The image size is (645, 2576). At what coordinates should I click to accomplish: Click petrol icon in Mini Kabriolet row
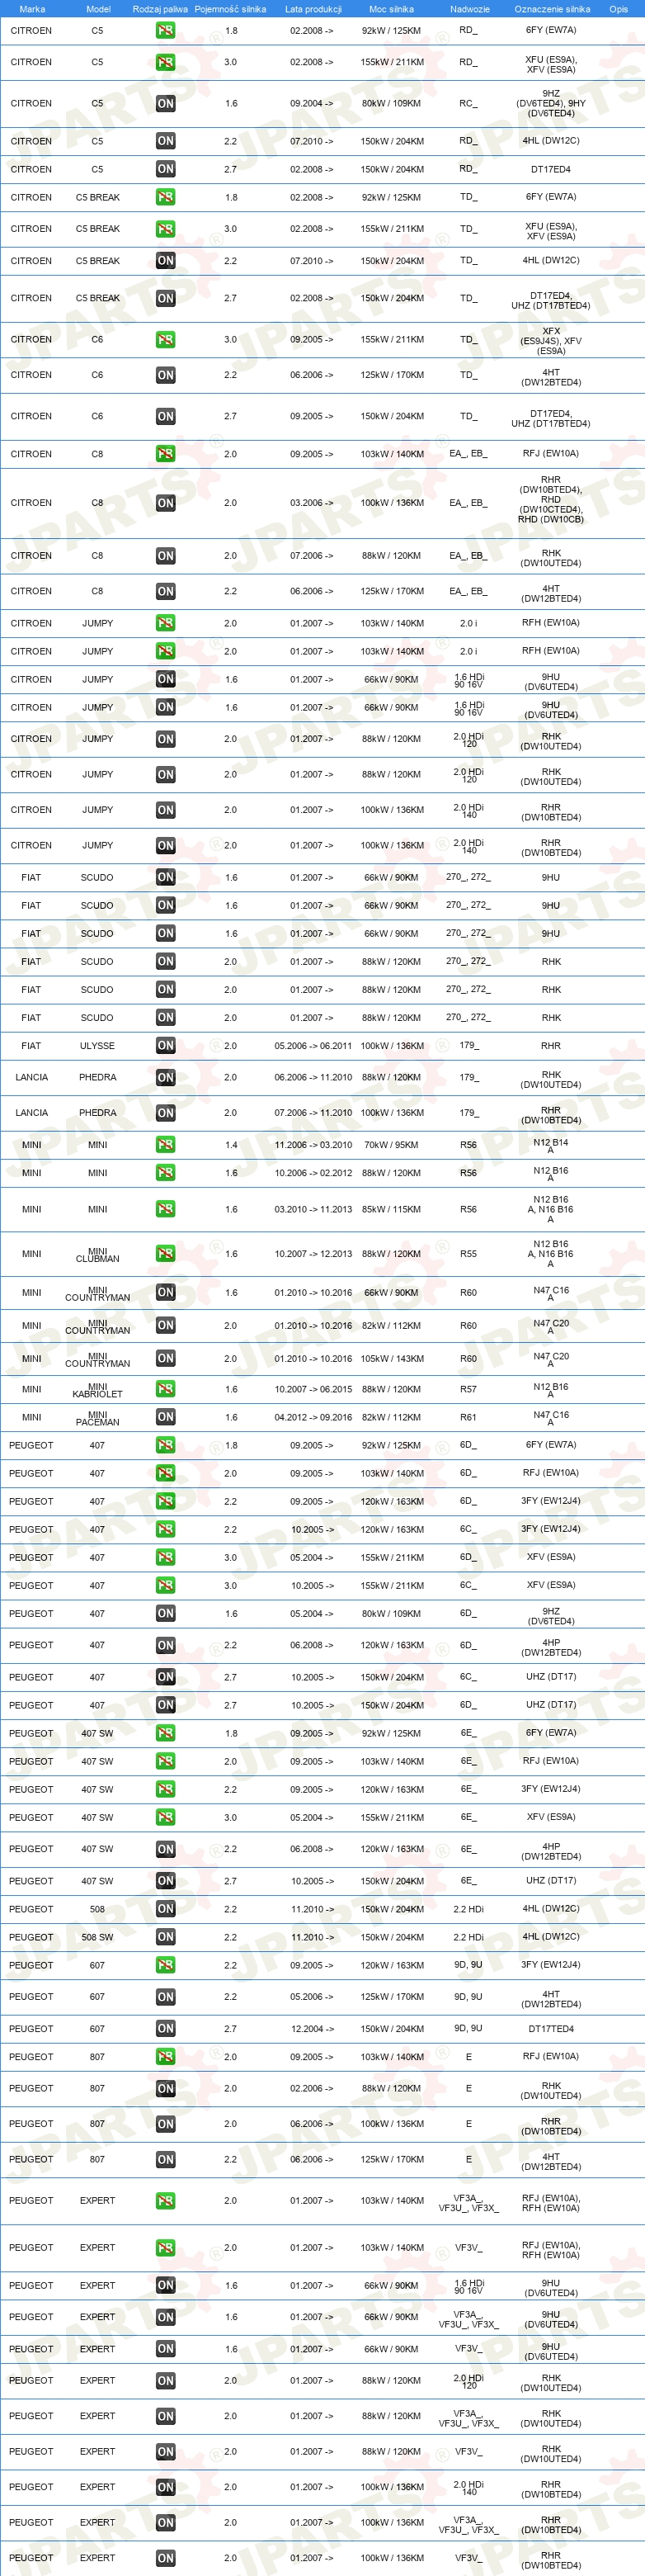[165, 1389]
